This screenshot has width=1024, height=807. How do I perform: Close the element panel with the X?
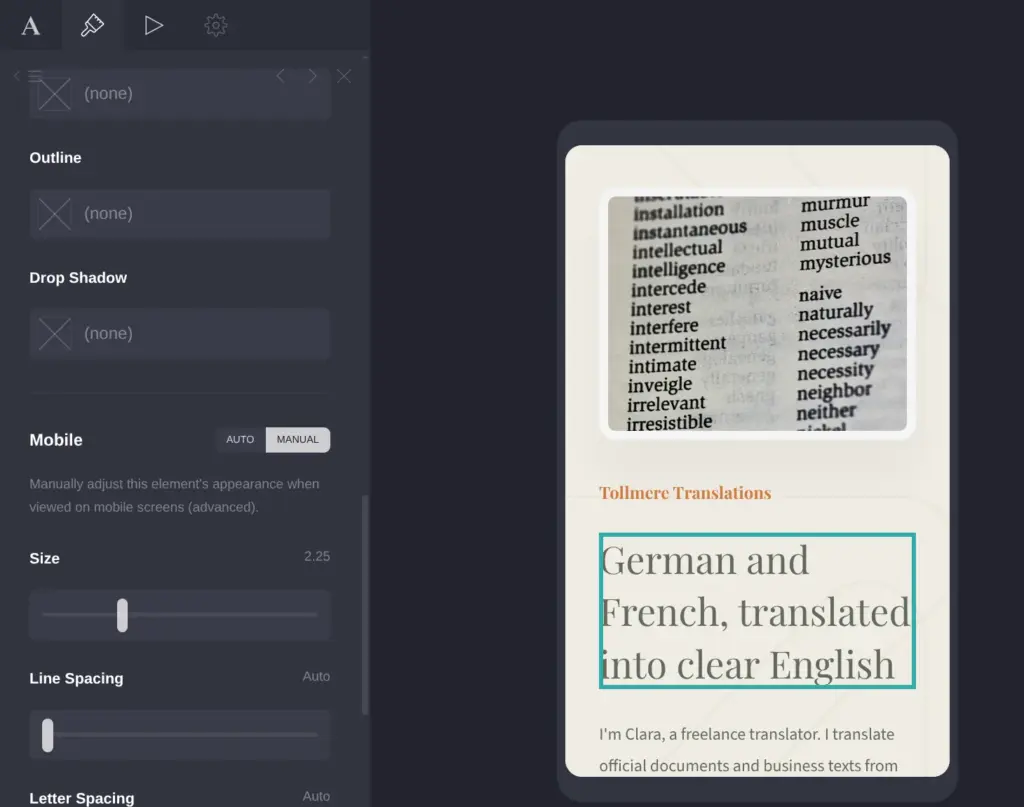pos(344,76)
